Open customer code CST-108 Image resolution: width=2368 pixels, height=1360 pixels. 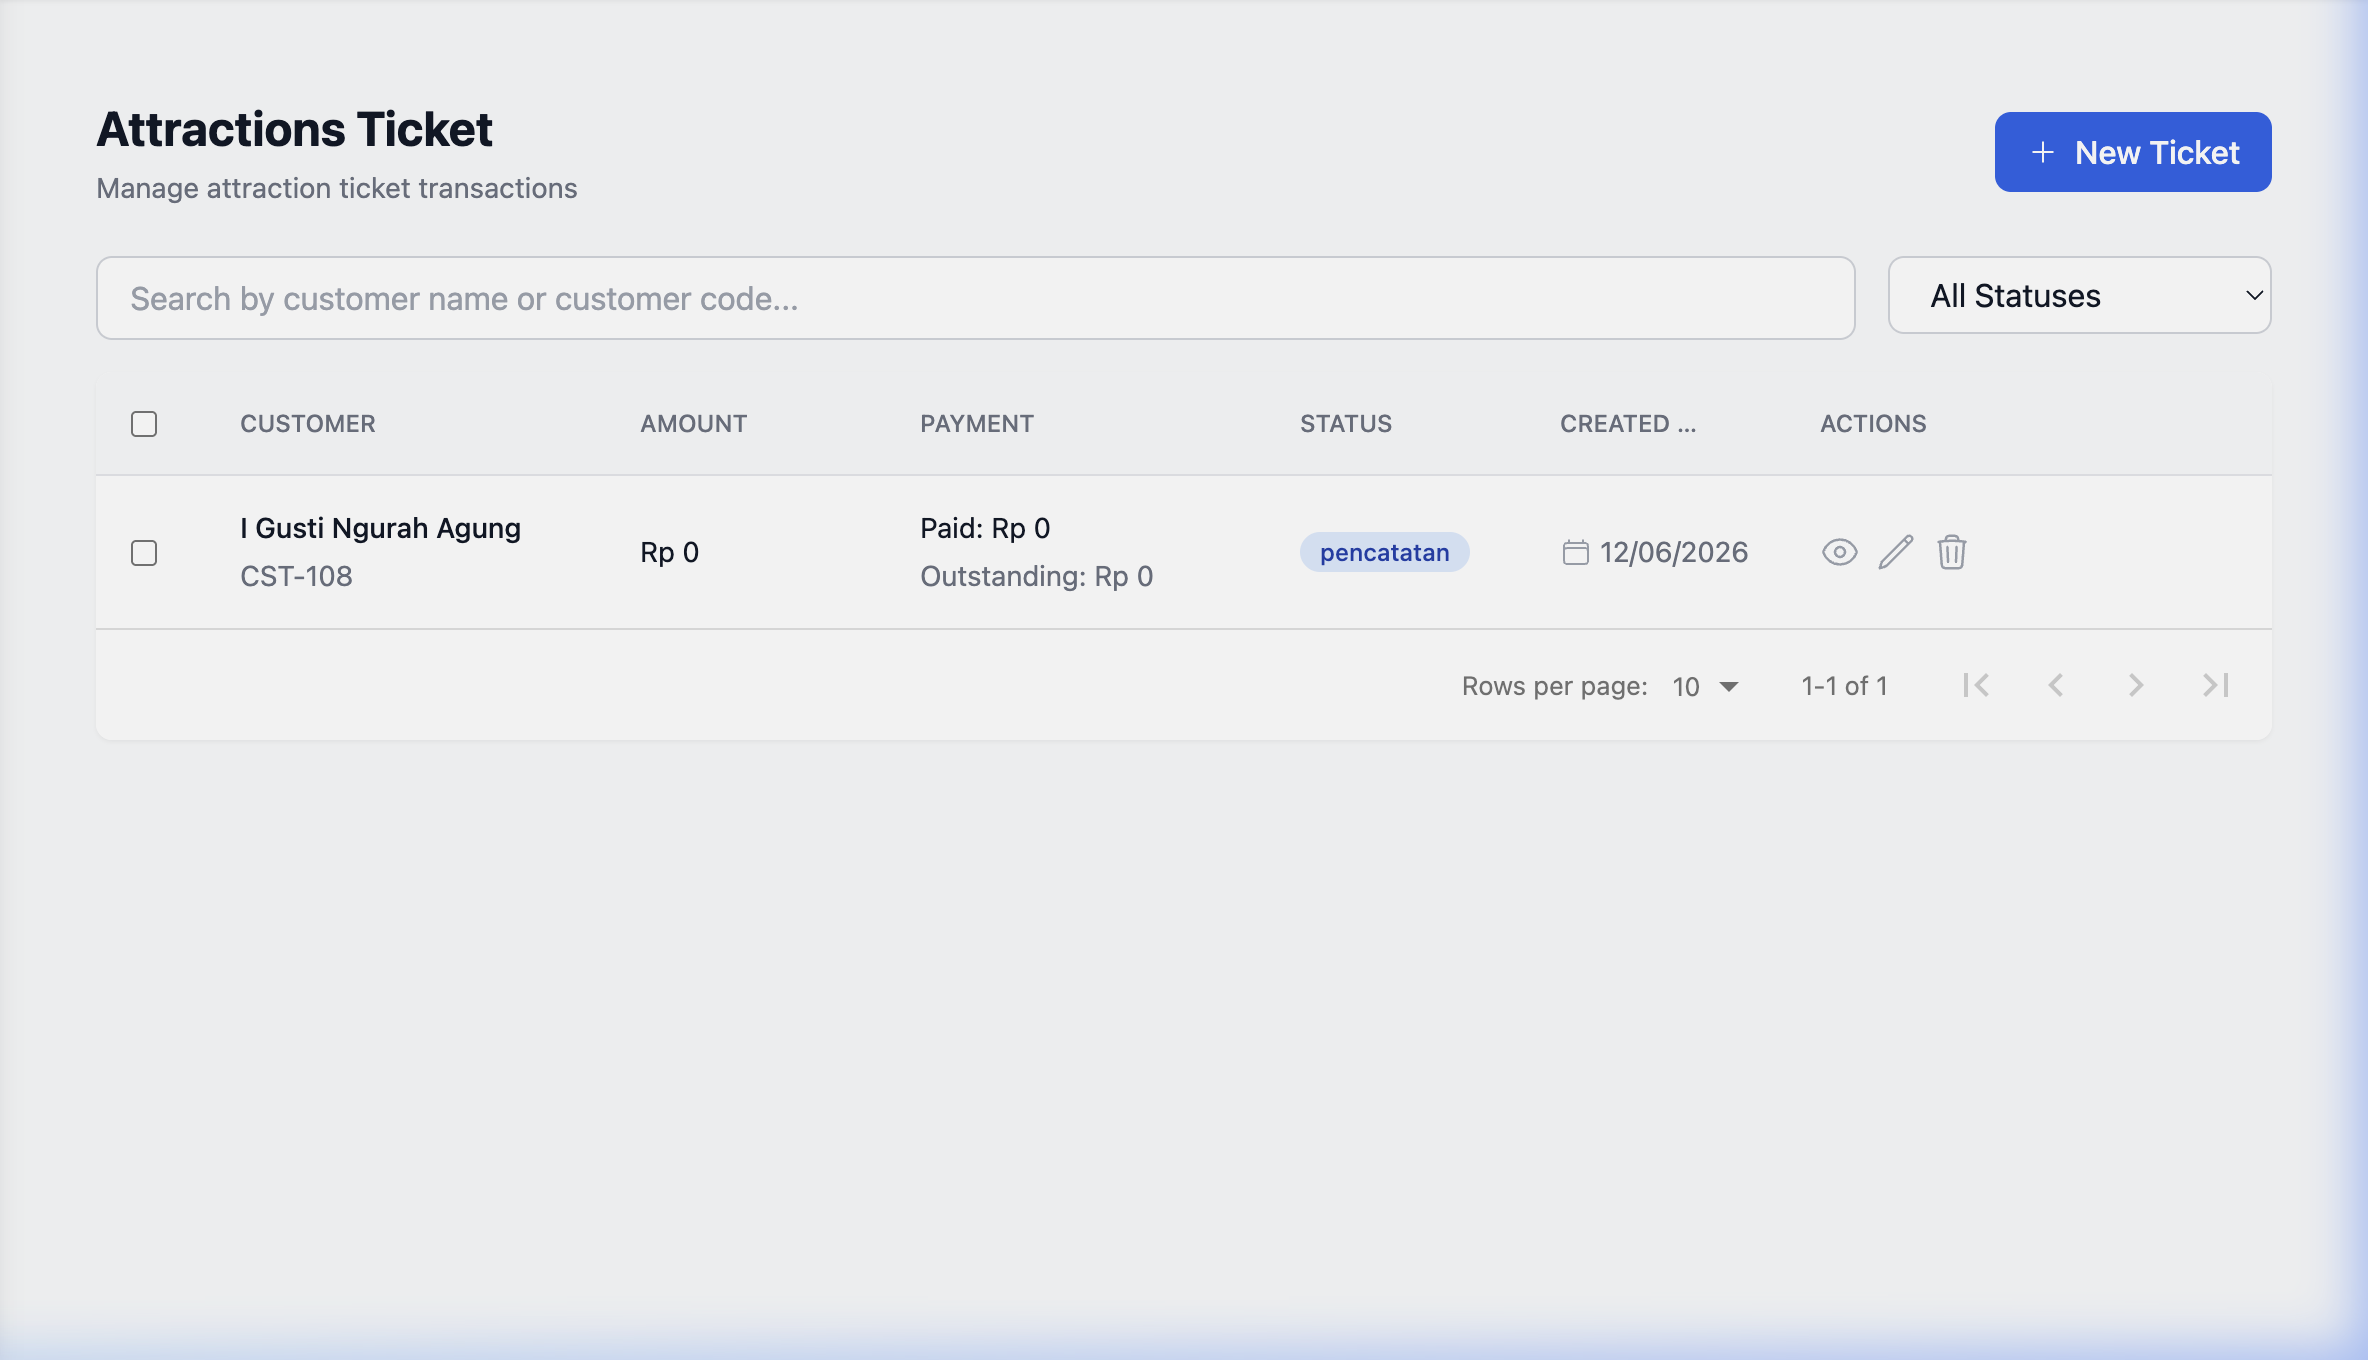(296, 576)
